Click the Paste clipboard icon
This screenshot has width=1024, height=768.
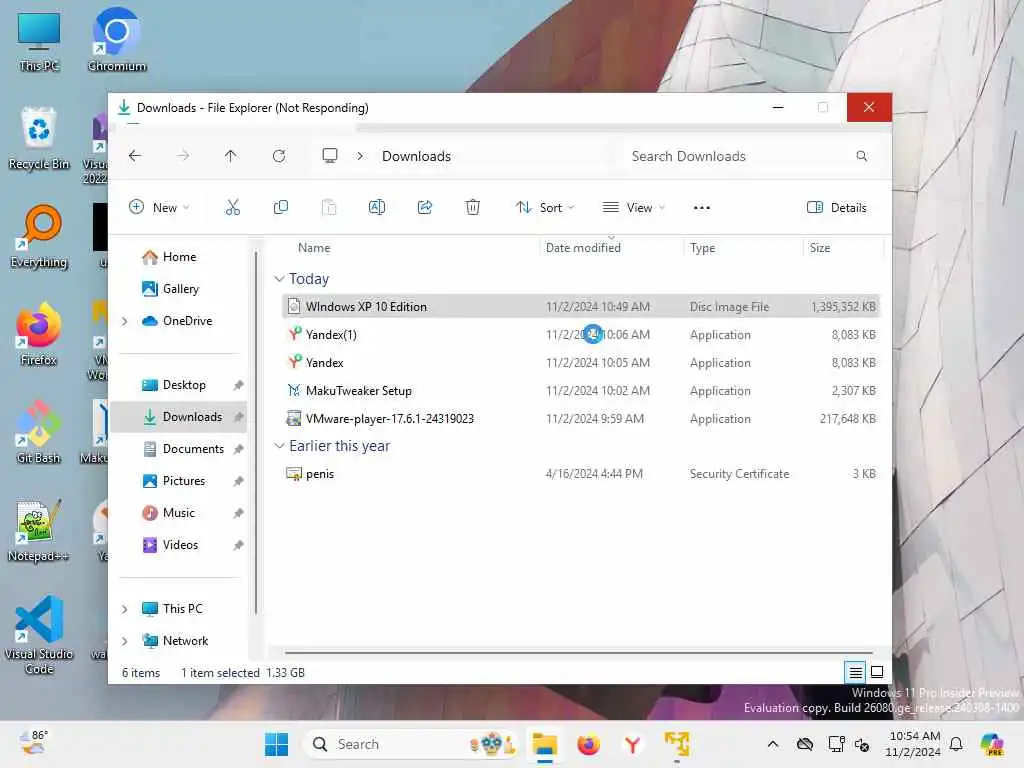[x=329, y=208]
